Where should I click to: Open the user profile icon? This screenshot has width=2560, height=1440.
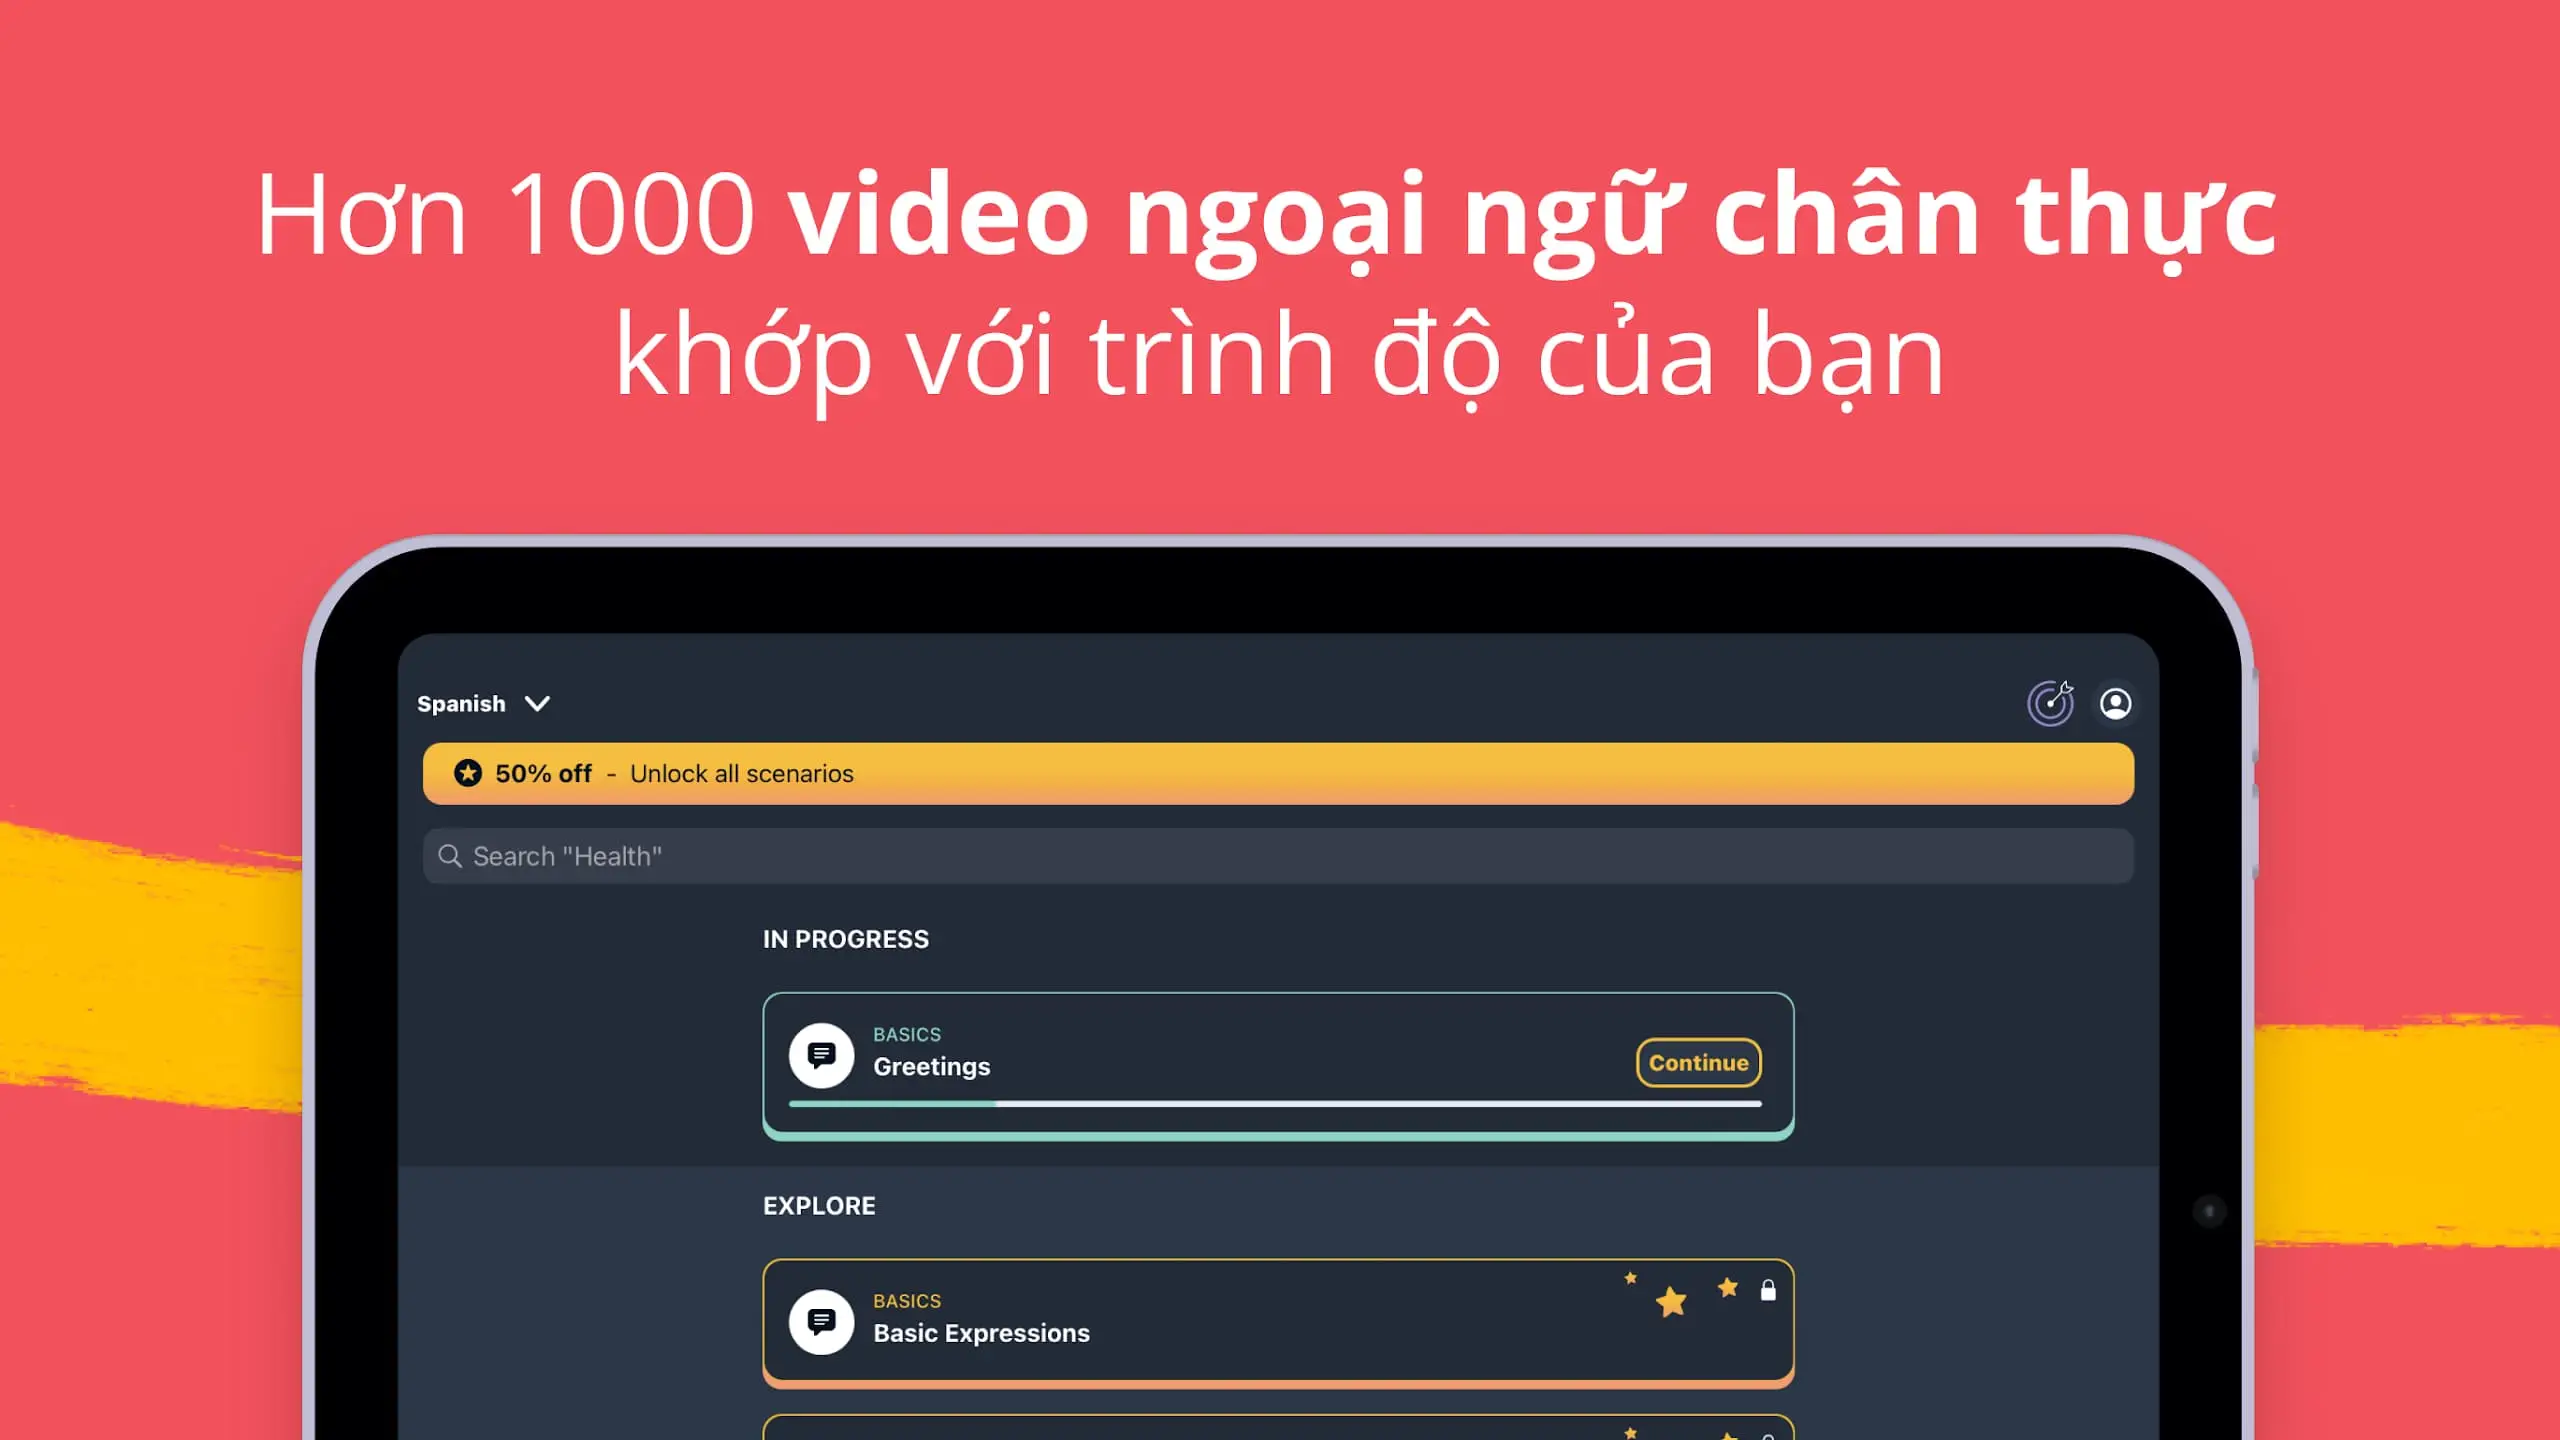(2117, 703)
